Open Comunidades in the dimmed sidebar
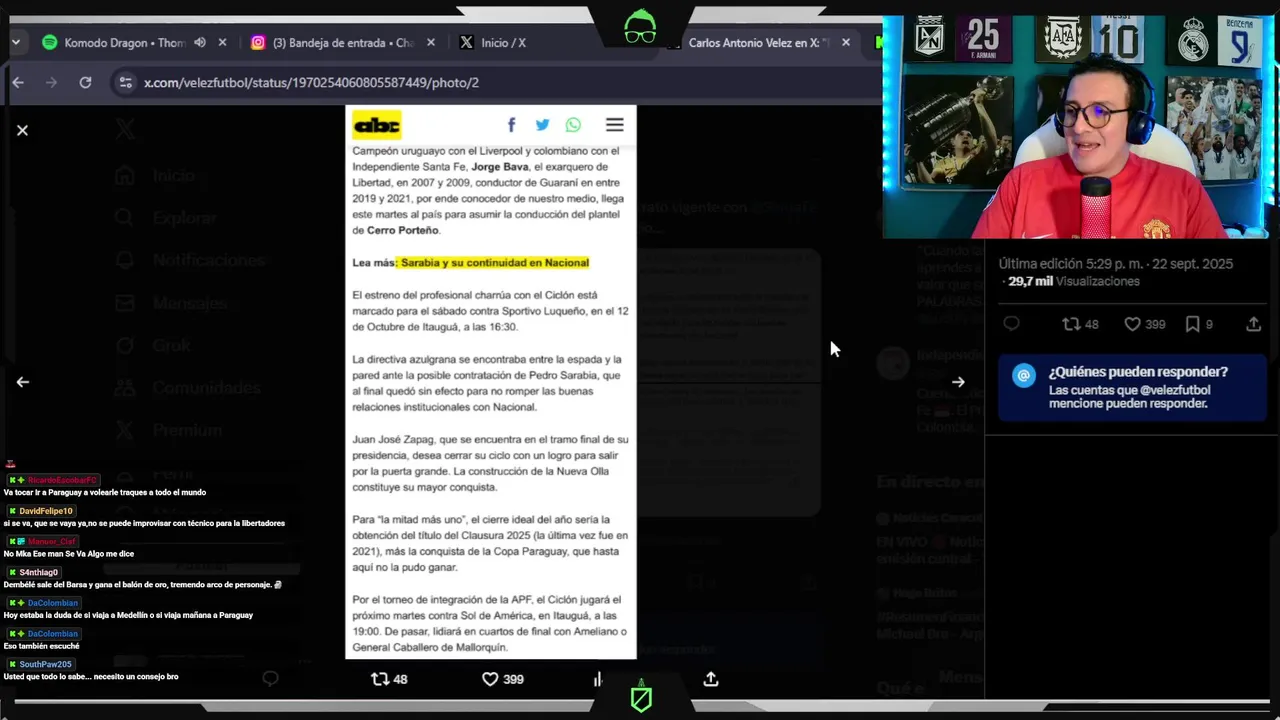 tap(187, 388)
